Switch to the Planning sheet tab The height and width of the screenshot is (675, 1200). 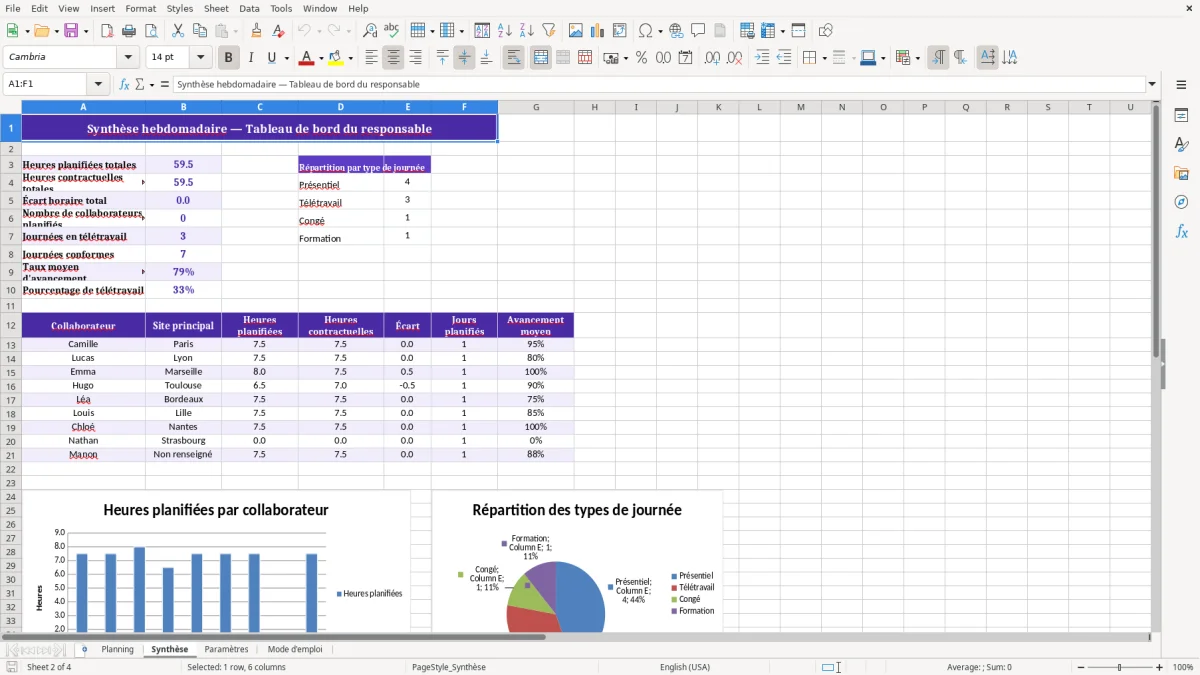pos(117,649)
